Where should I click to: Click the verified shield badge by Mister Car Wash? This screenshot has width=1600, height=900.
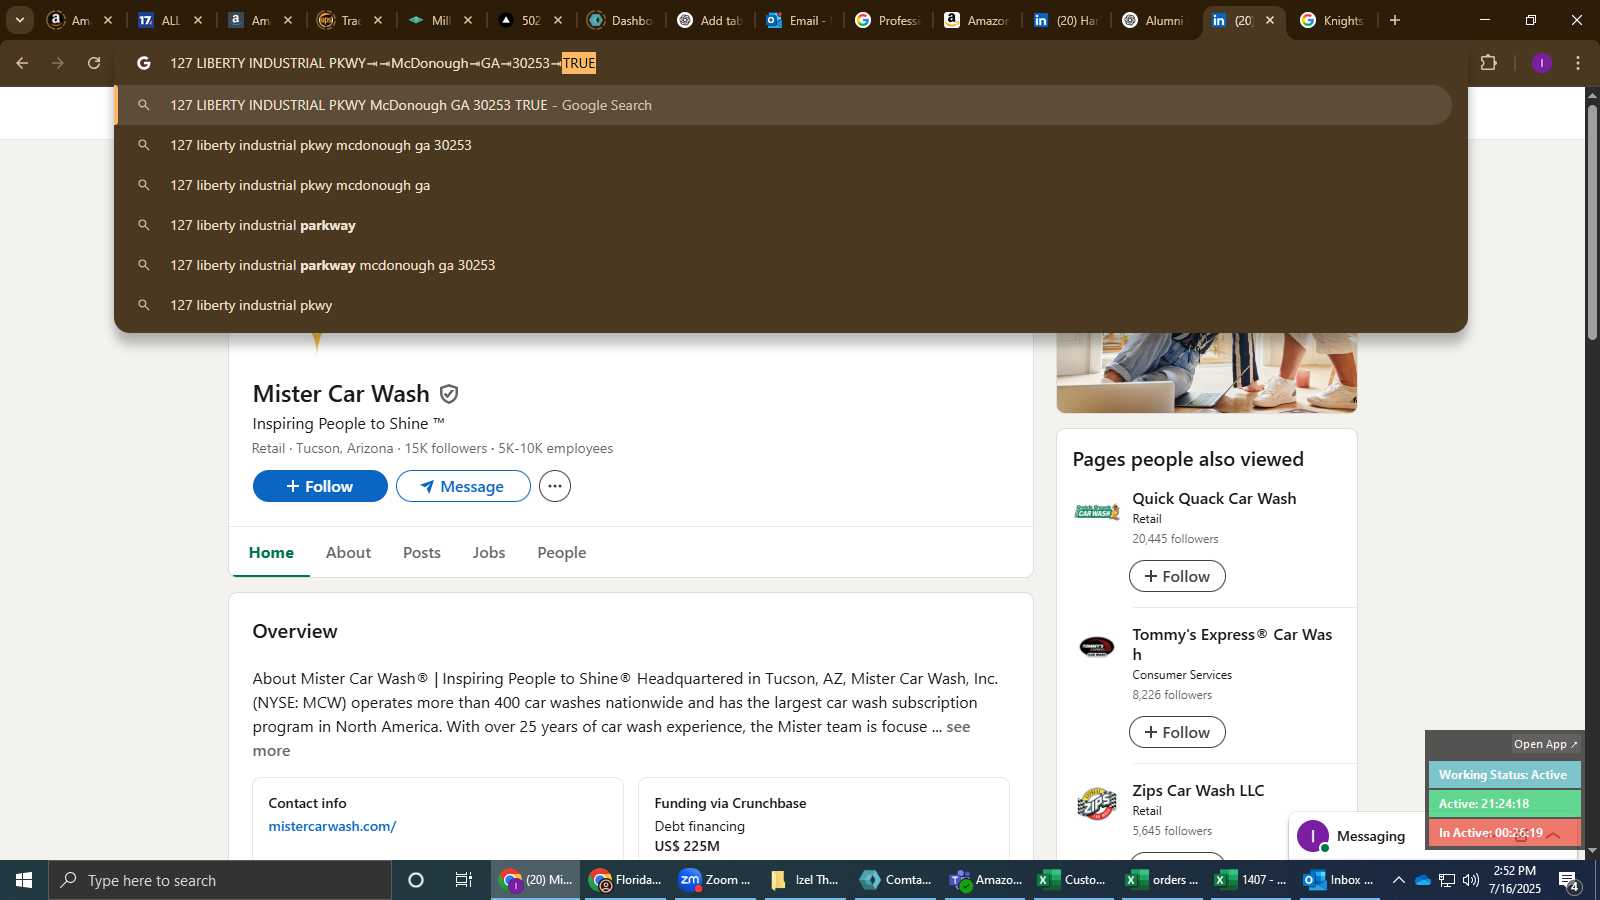pyautogui.click(x=449, y=394)
